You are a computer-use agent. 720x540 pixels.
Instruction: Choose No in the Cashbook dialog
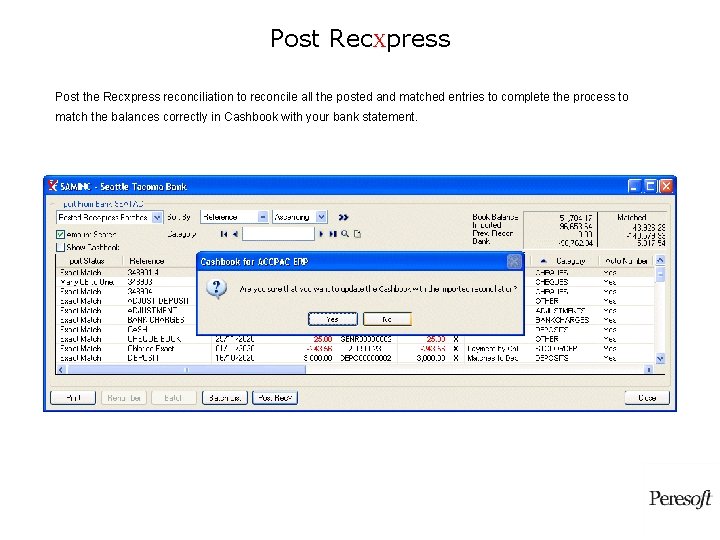(387, 319)
